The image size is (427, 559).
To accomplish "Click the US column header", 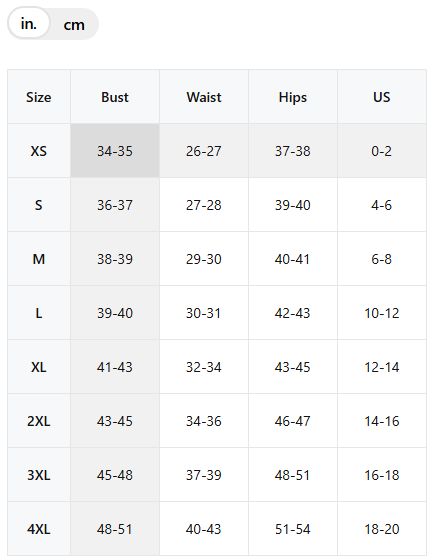I will 382,97.
